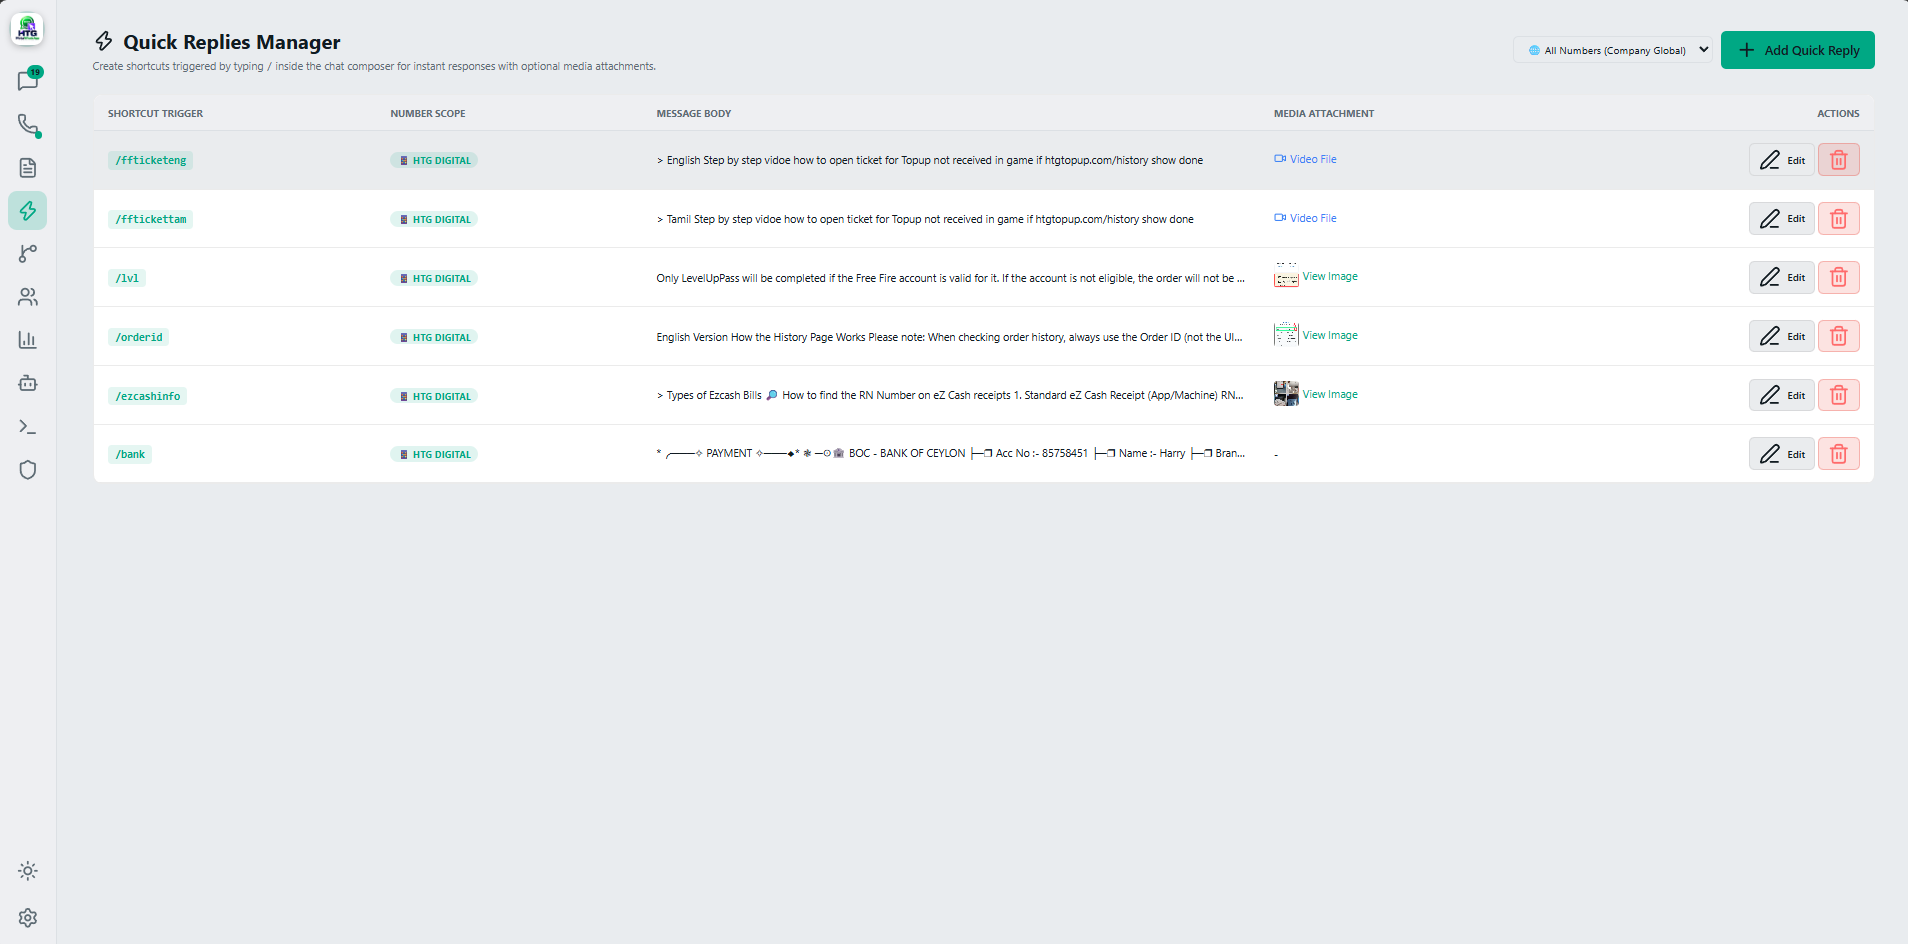Open View Image link for /orderid

(x=1330, y=335)
